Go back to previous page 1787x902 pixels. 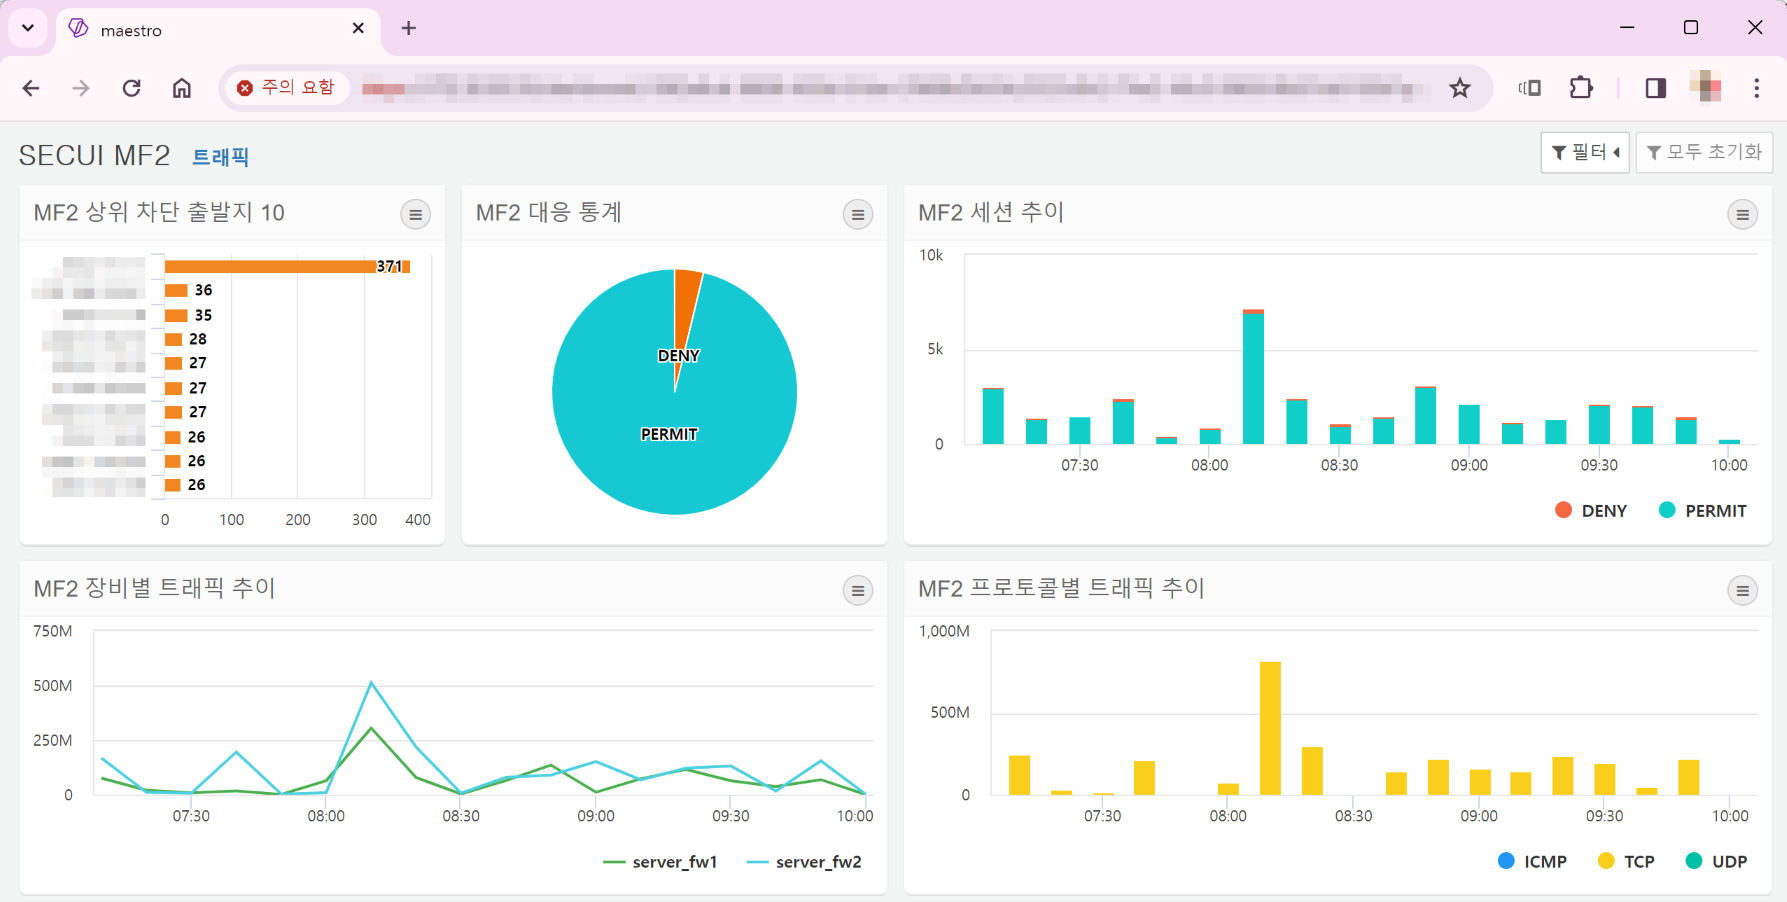pyautogui.click(x=31, y=88)
